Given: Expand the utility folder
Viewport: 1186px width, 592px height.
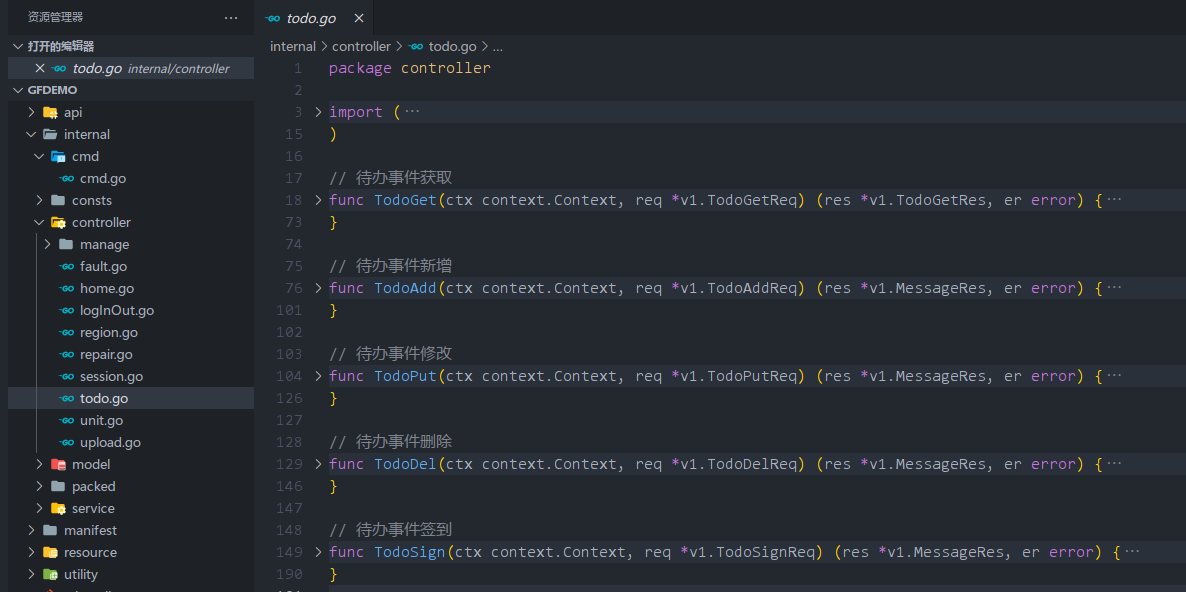Looking at the screenshot, I should (x=31, y=573).
